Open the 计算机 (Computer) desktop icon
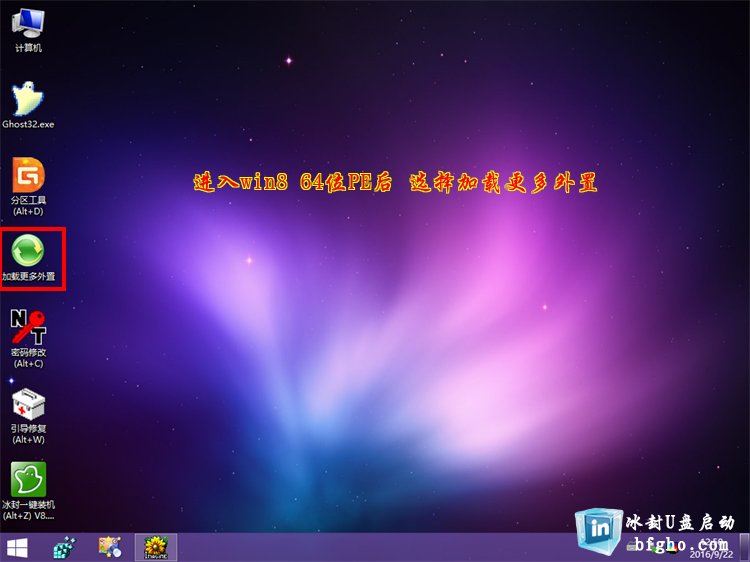750x562 pixels. [28, 30]
